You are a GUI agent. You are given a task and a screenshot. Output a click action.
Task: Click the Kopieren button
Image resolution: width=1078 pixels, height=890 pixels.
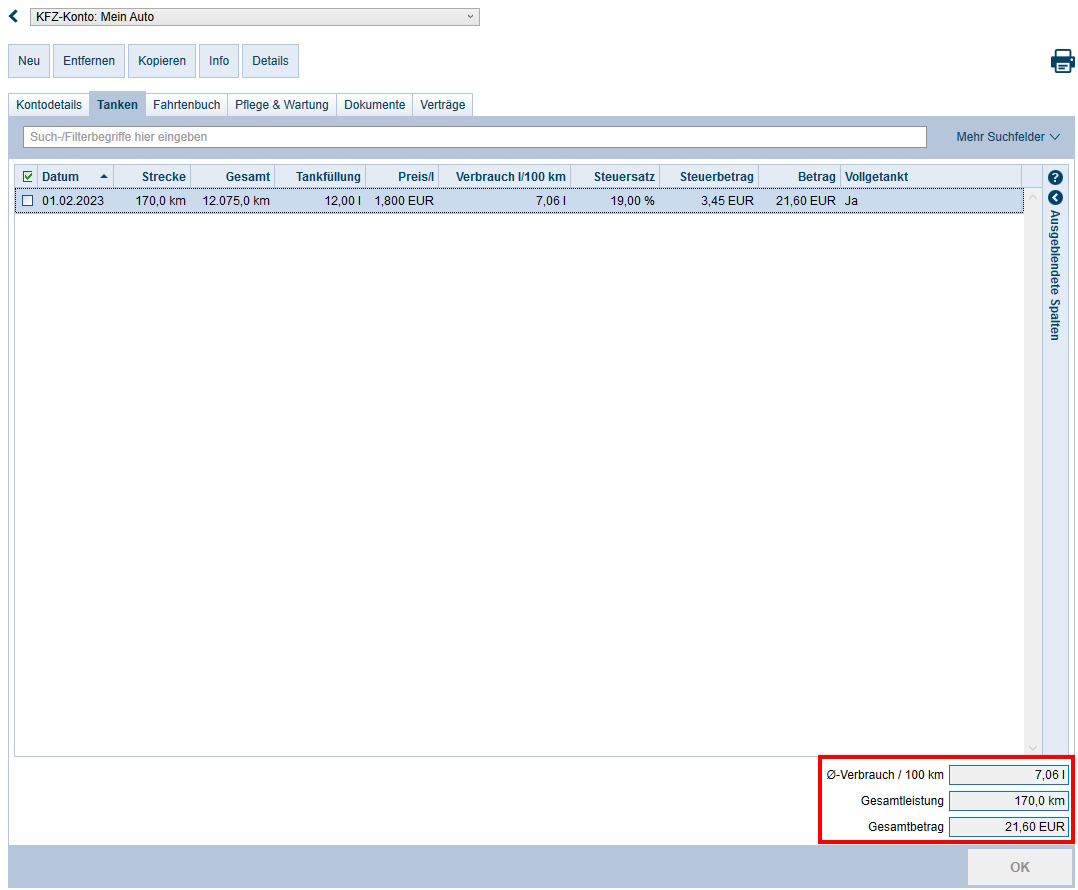162,60
